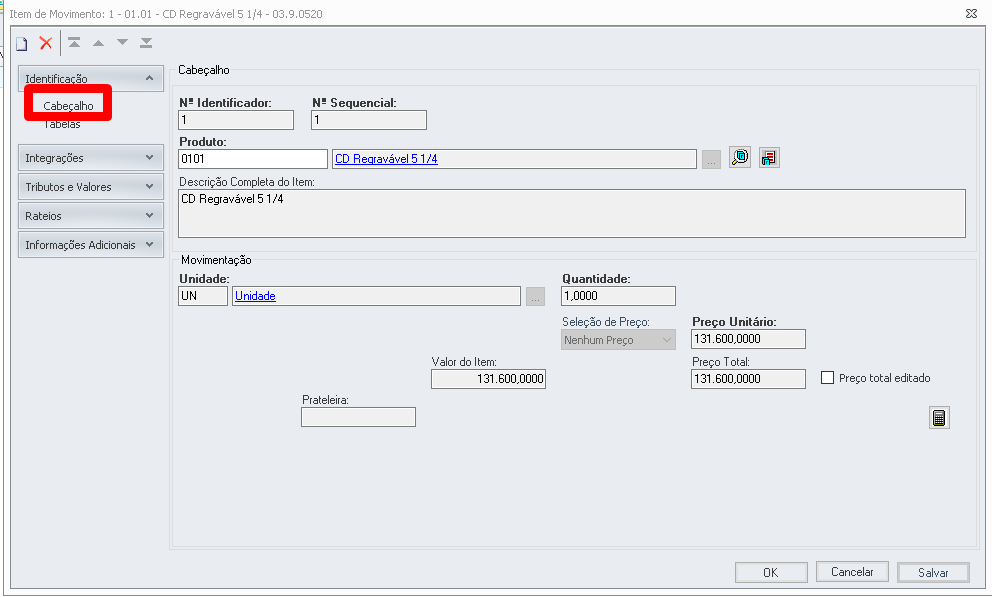
Task: Delete item with the red X icon
Action: [46, 43]
